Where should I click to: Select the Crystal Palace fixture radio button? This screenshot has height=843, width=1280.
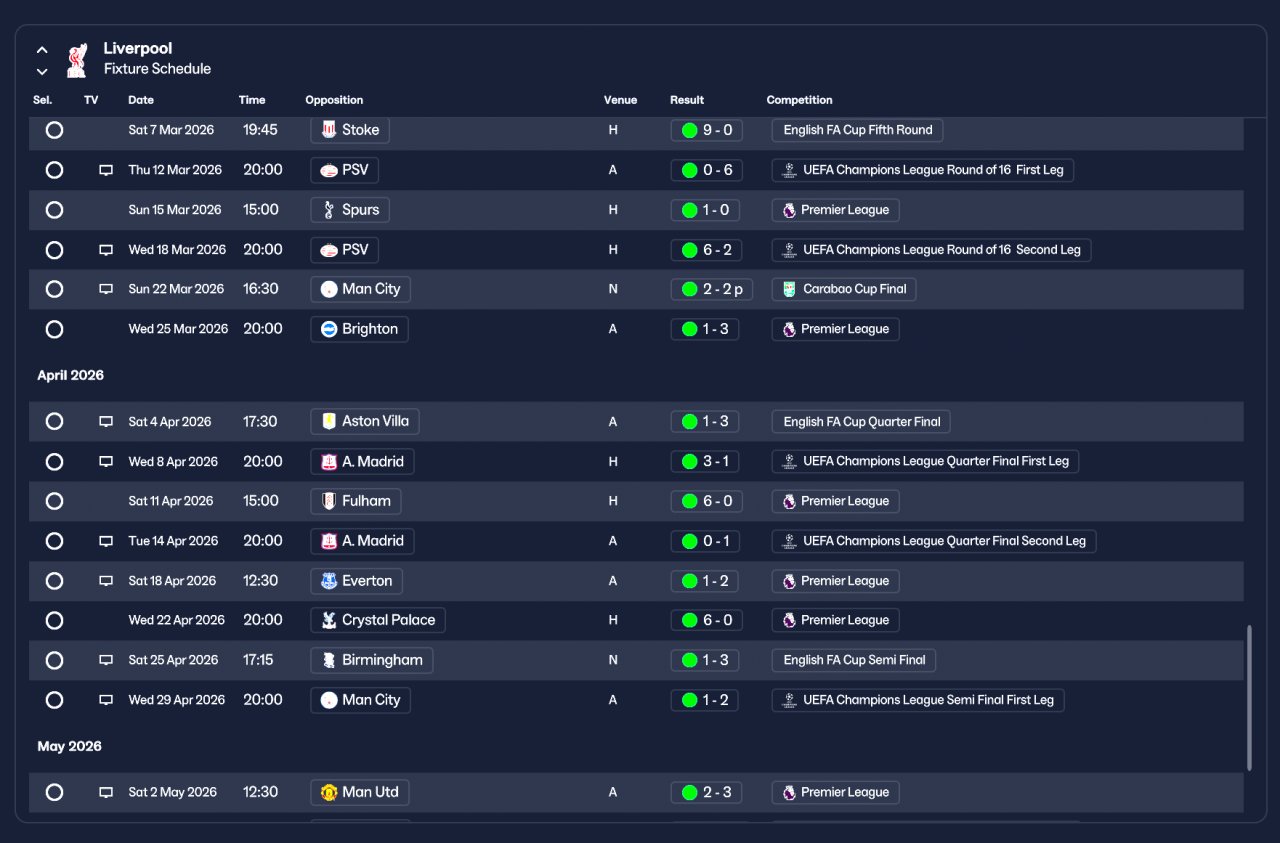(x=54, y=621)
